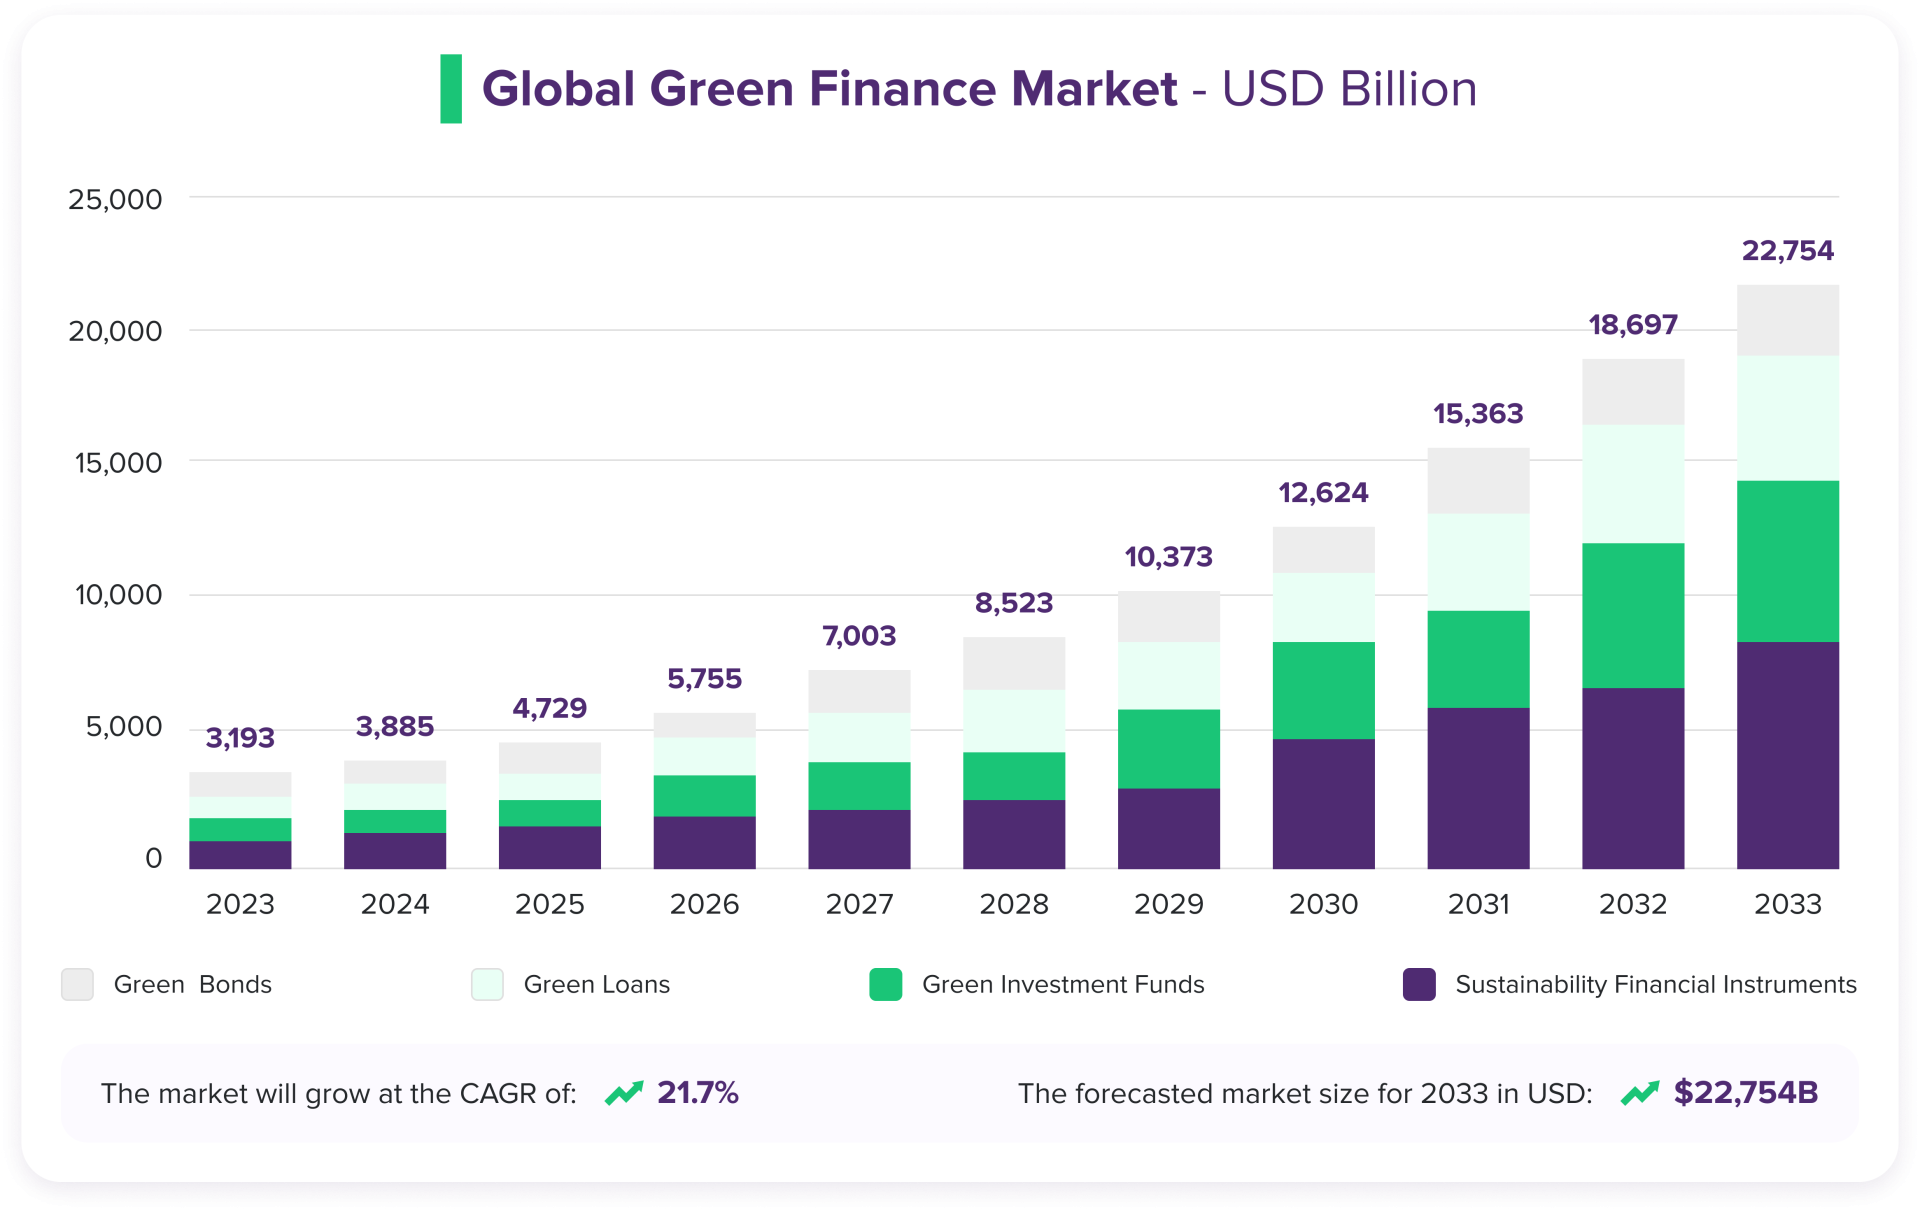
Task: Click the Sustainability Financial Instruments legend swatch
Action: tap(1417, 984)
